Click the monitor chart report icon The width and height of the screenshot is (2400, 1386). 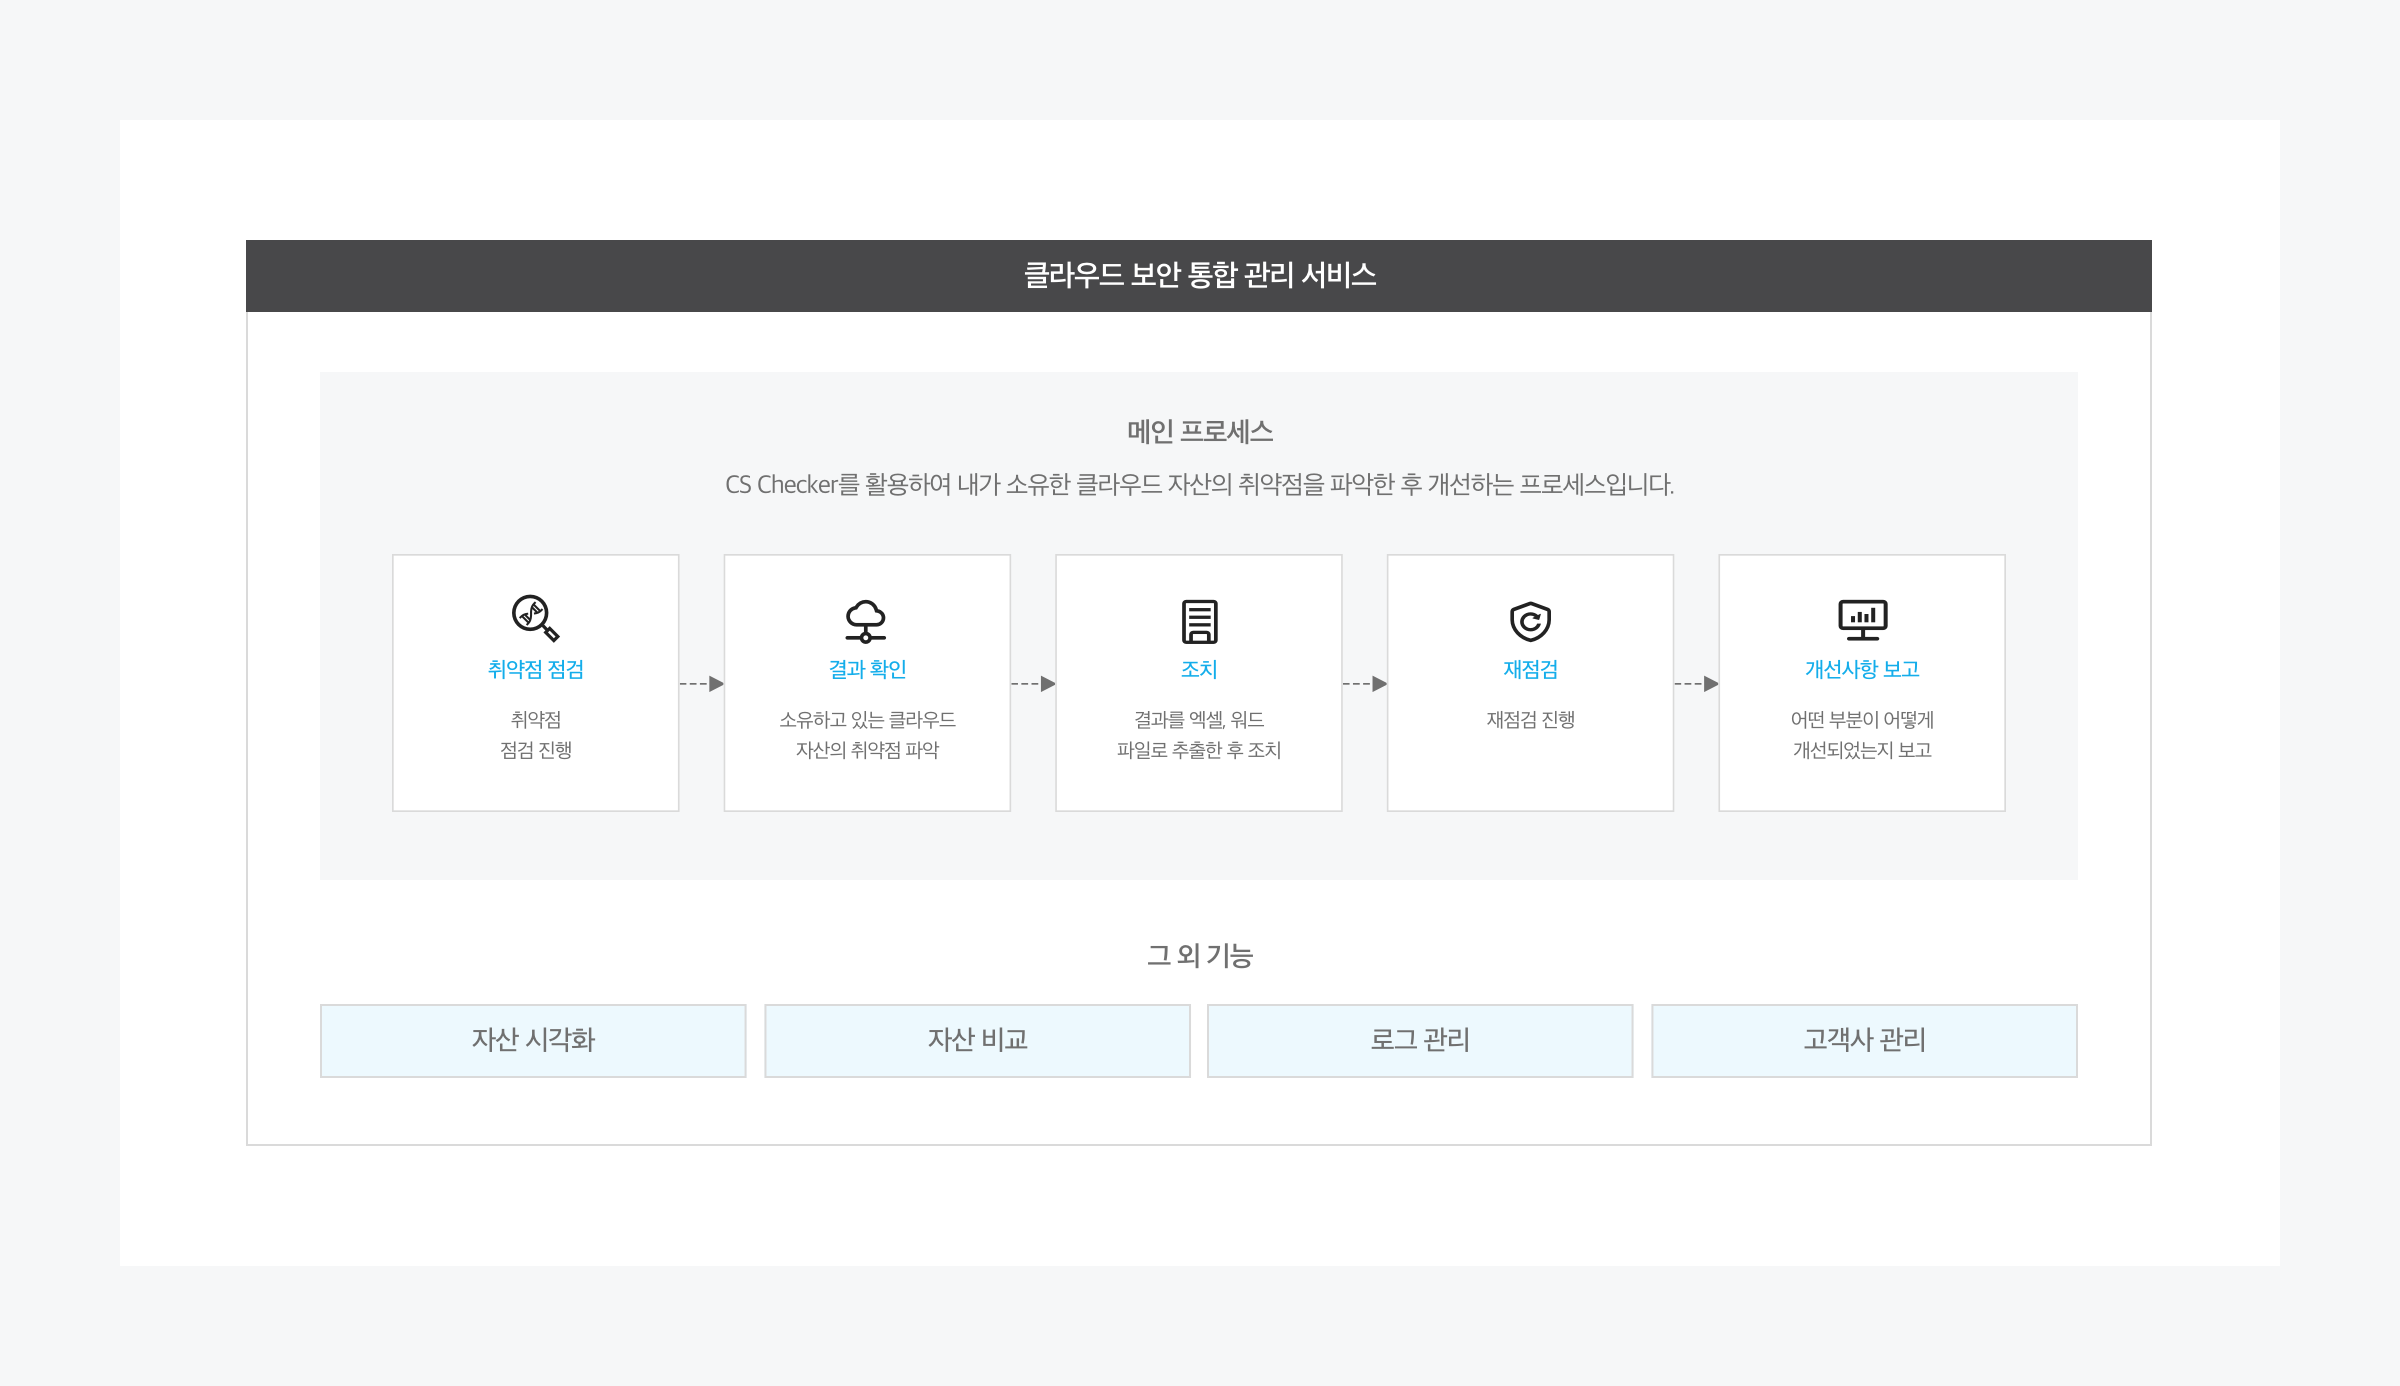tap(1862, 619)
